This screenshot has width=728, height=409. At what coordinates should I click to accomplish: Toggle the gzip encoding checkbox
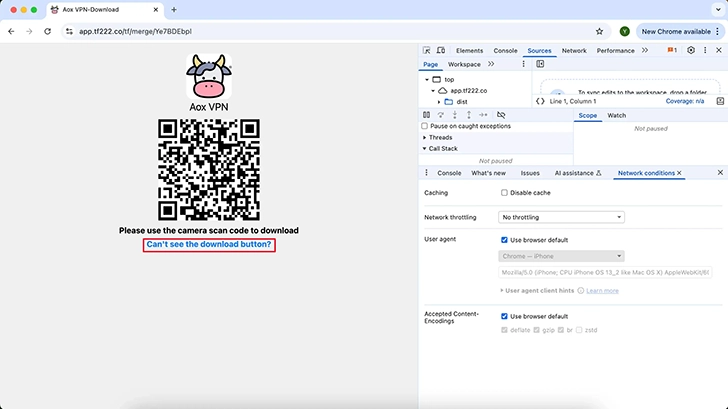pyautogui.click(x=536, y=330)
